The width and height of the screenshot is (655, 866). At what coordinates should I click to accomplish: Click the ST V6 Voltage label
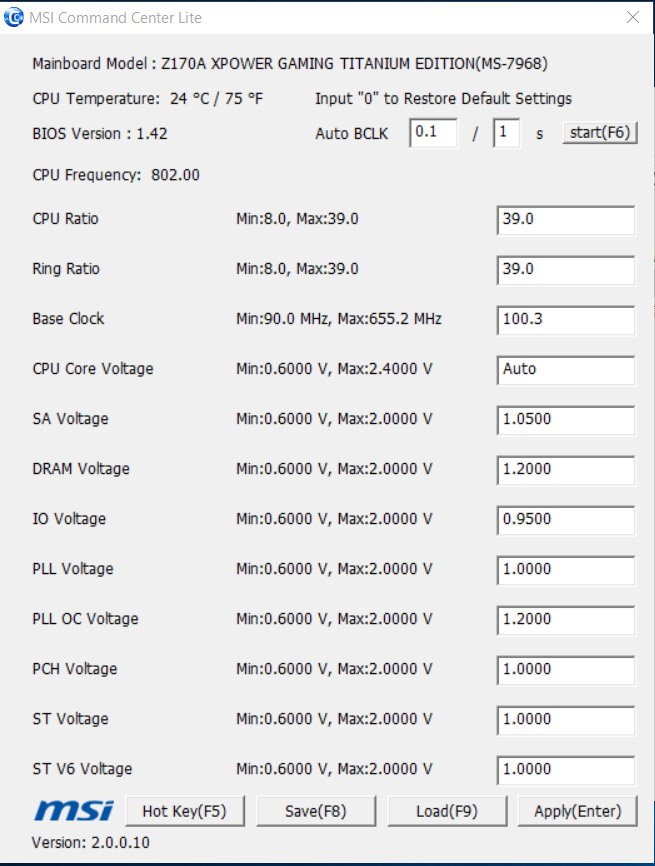coord(82,769)
